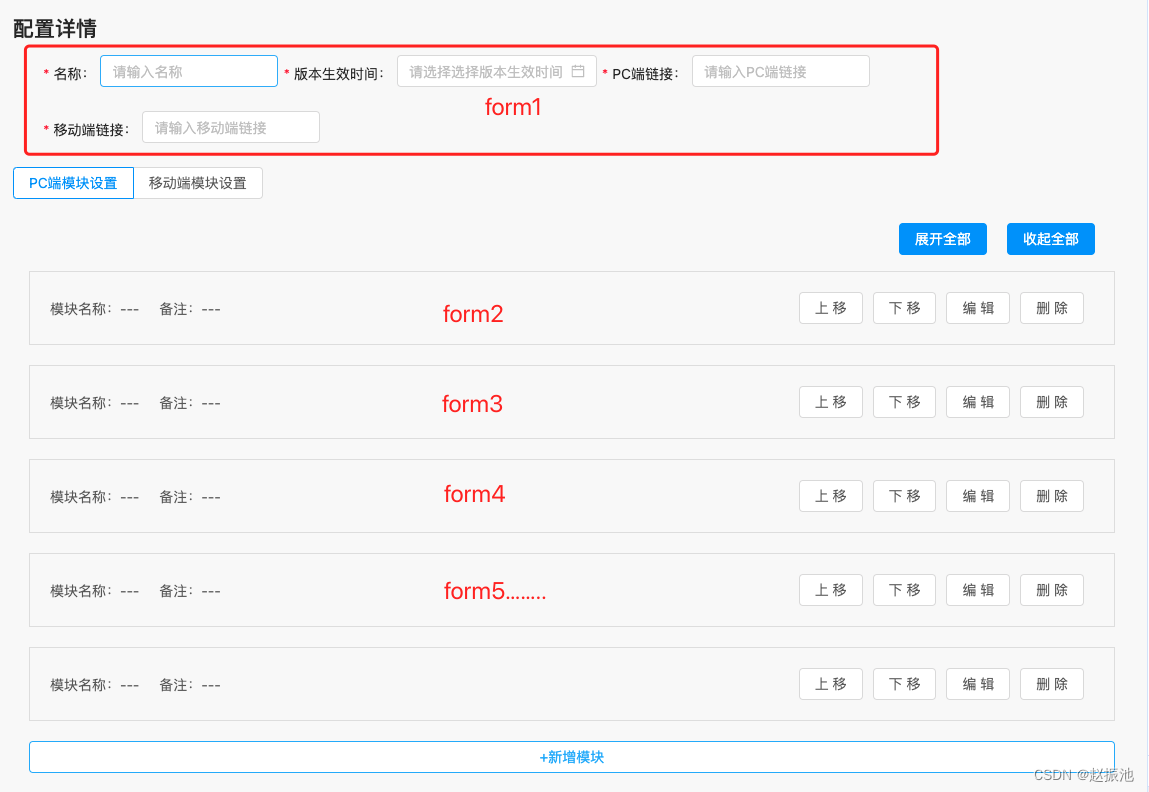Click the 收起全部 button
Image resolution: width=1149 pixels, height=792 pixels.
click(1050, 239)
